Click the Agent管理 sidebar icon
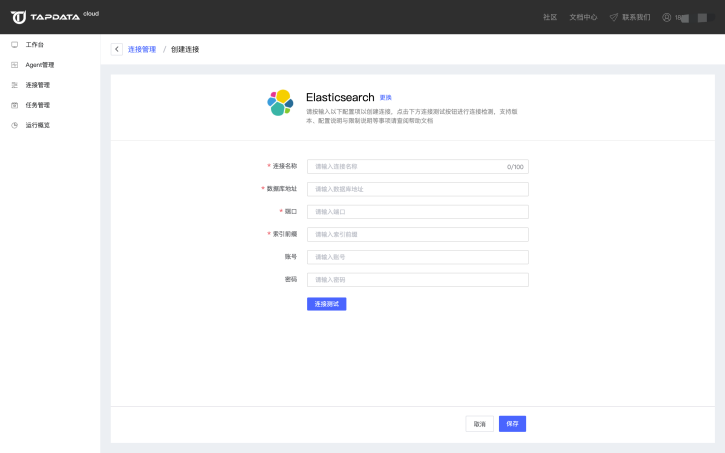Viewport: 725px width, 453px height. (x=15, y=65)
